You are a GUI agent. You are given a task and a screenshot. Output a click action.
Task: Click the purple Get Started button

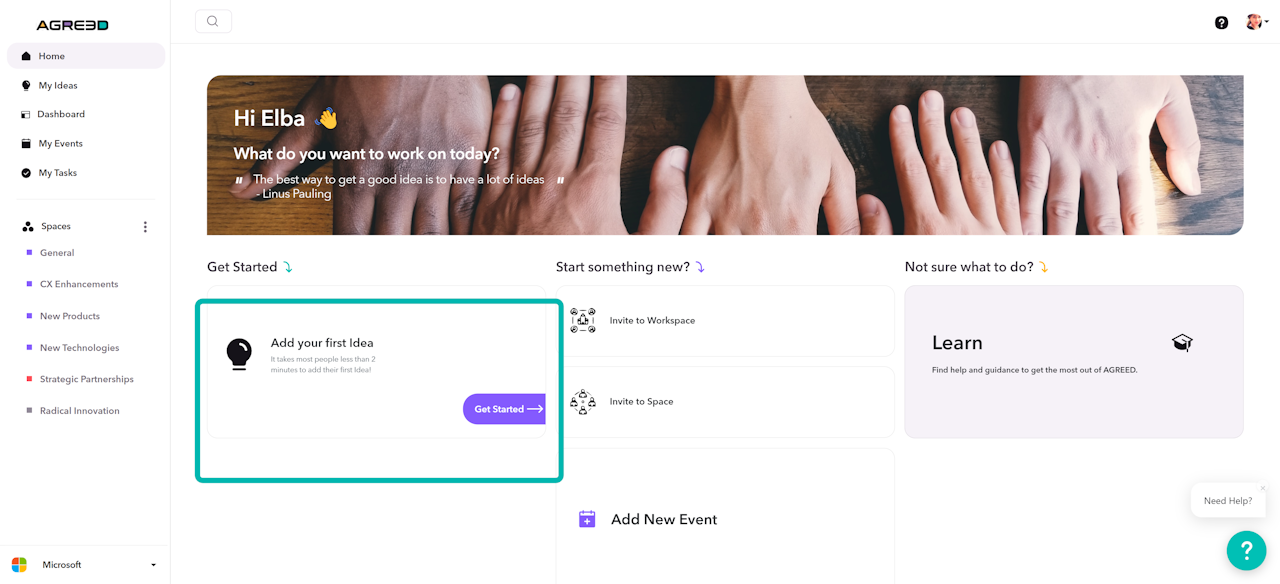click(505, 409)
